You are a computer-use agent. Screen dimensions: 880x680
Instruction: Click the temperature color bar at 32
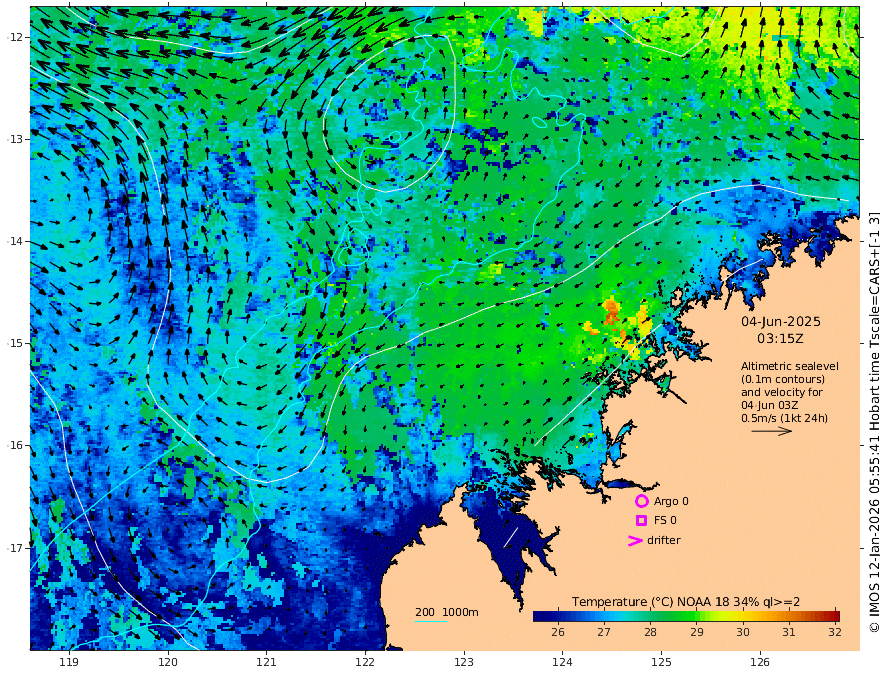835,616
